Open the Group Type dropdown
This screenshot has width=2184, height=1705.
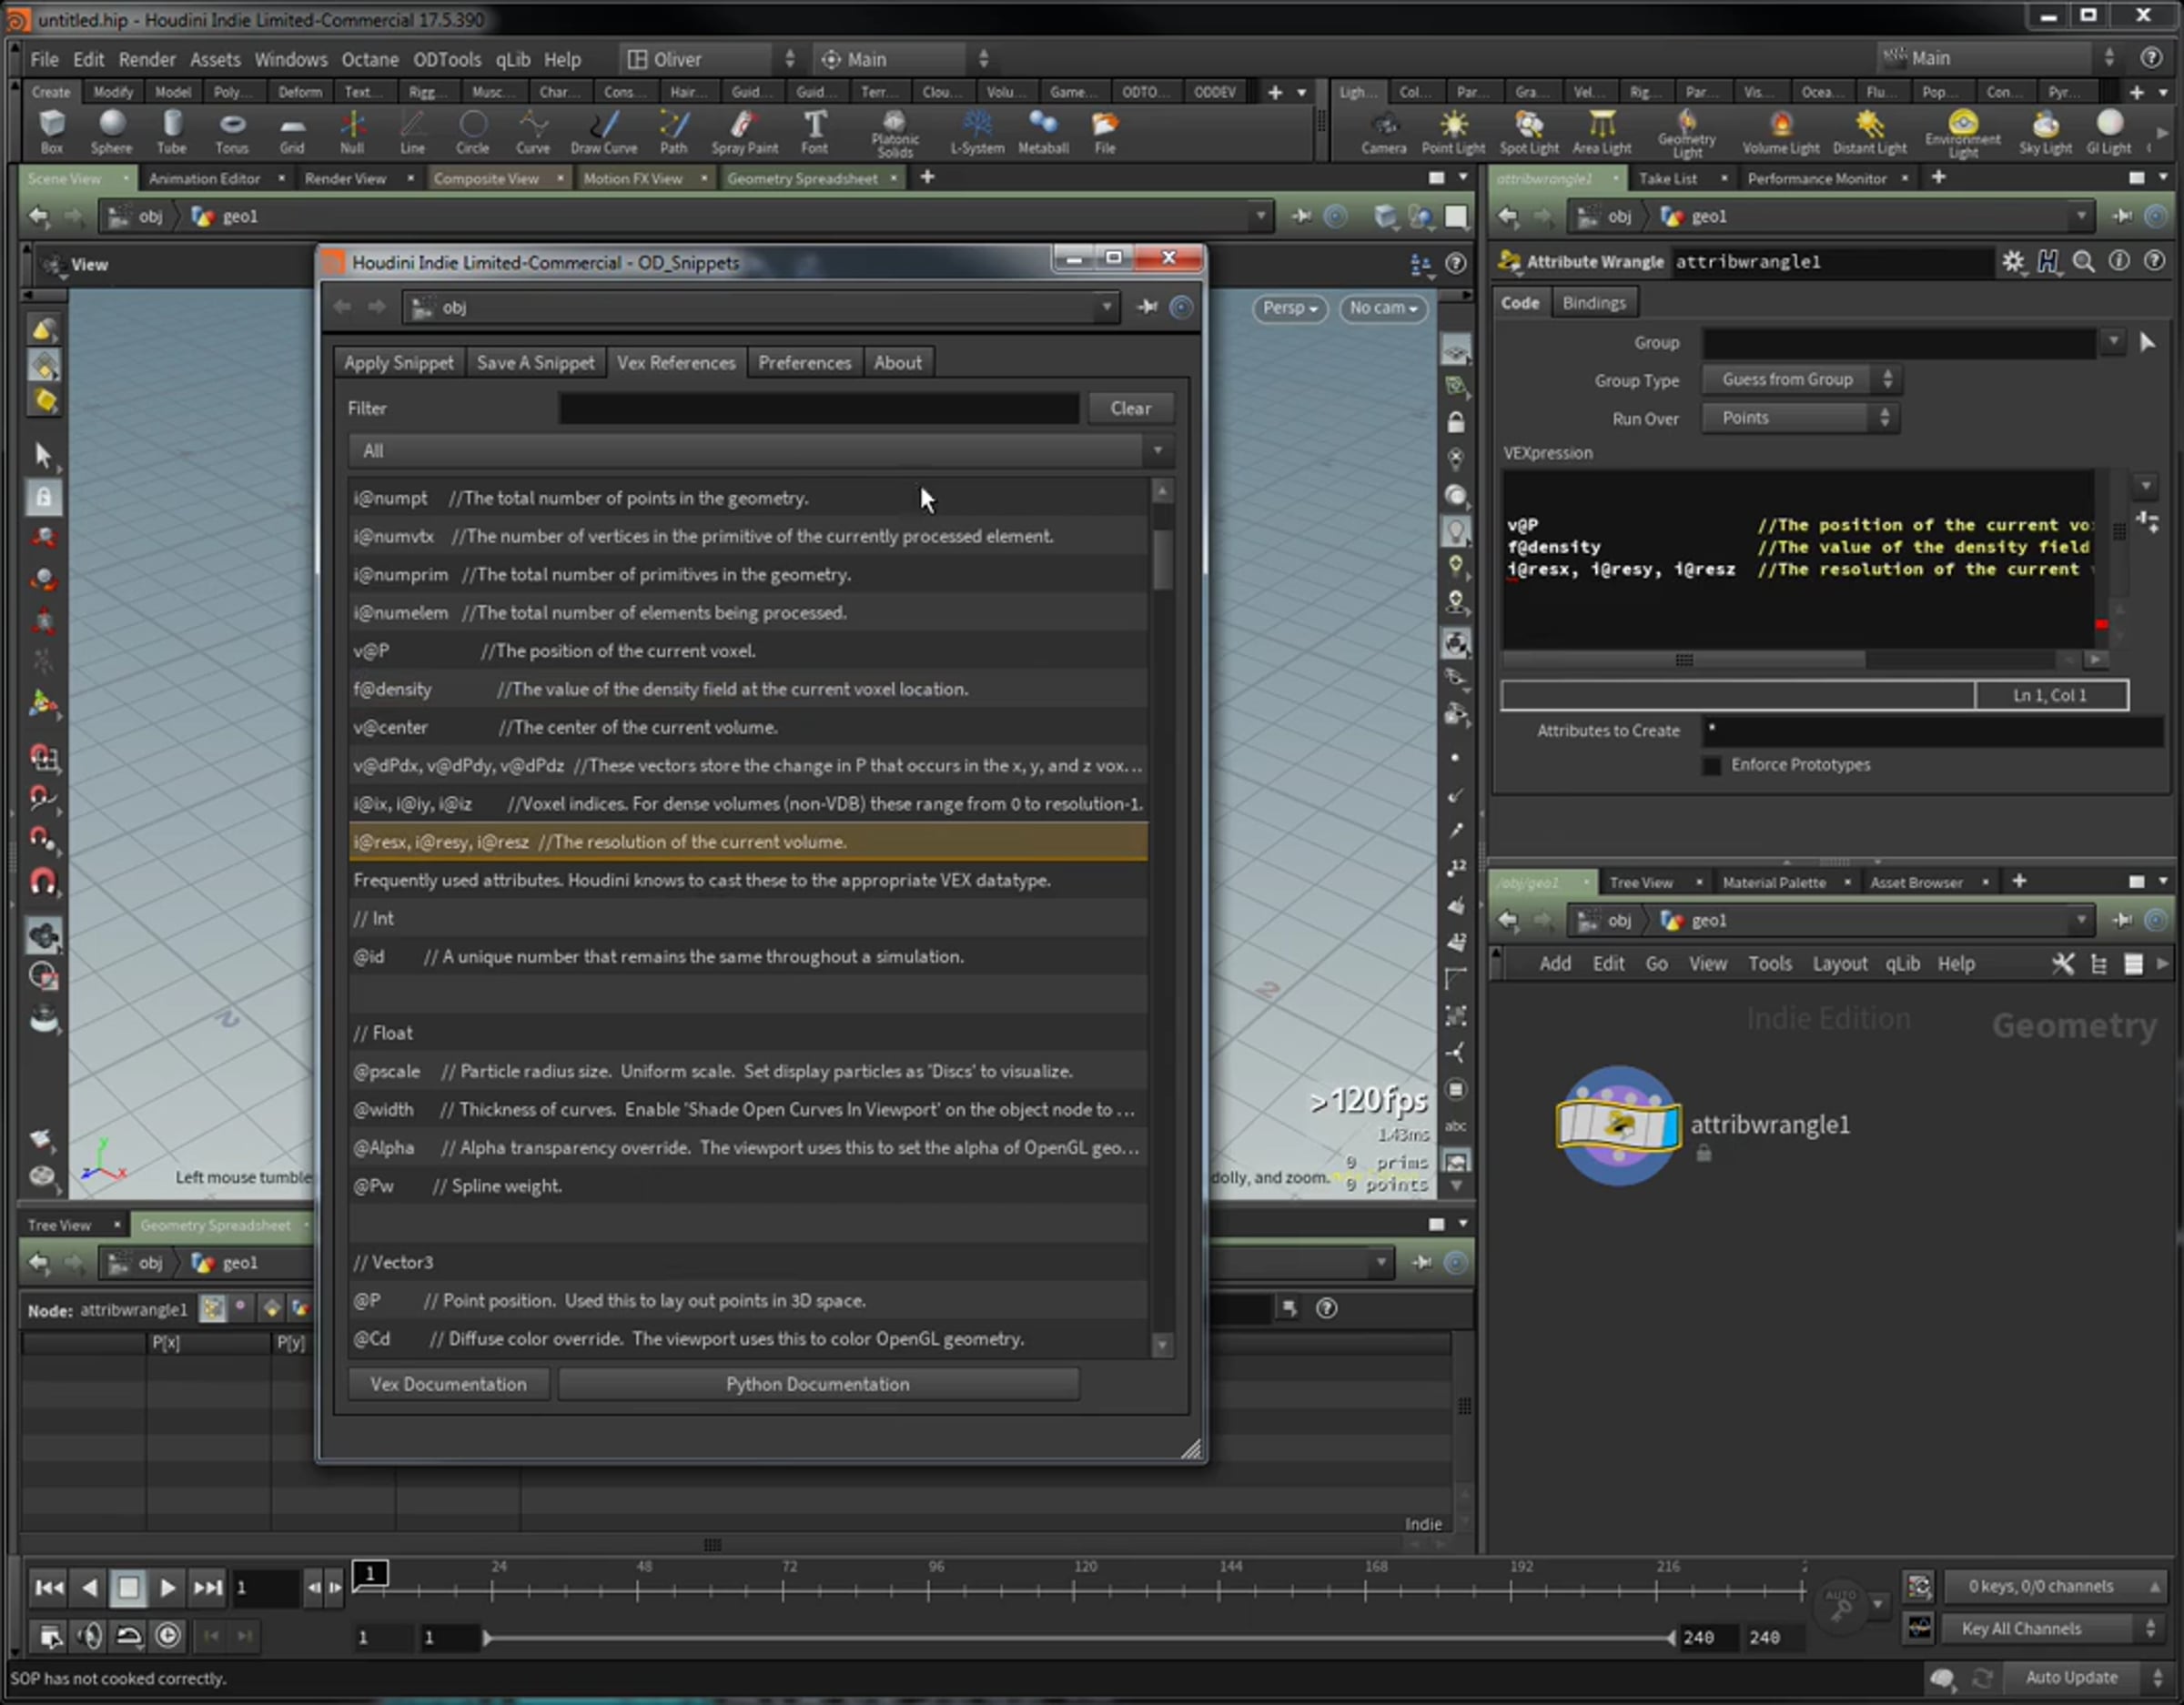tap(1802, 380)
